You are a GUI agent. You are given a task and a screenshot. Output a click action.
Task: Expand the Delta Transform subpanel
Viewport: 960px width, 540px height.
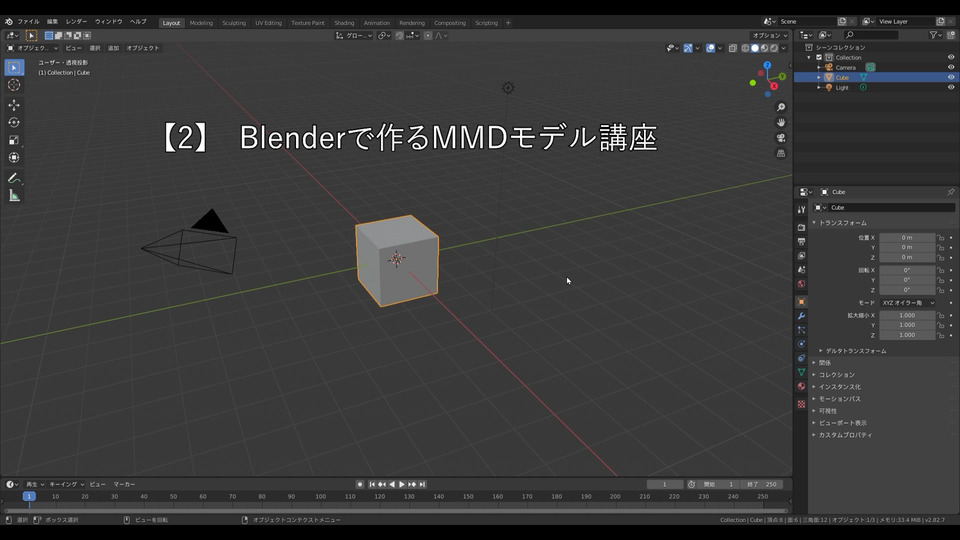point(855,351)
